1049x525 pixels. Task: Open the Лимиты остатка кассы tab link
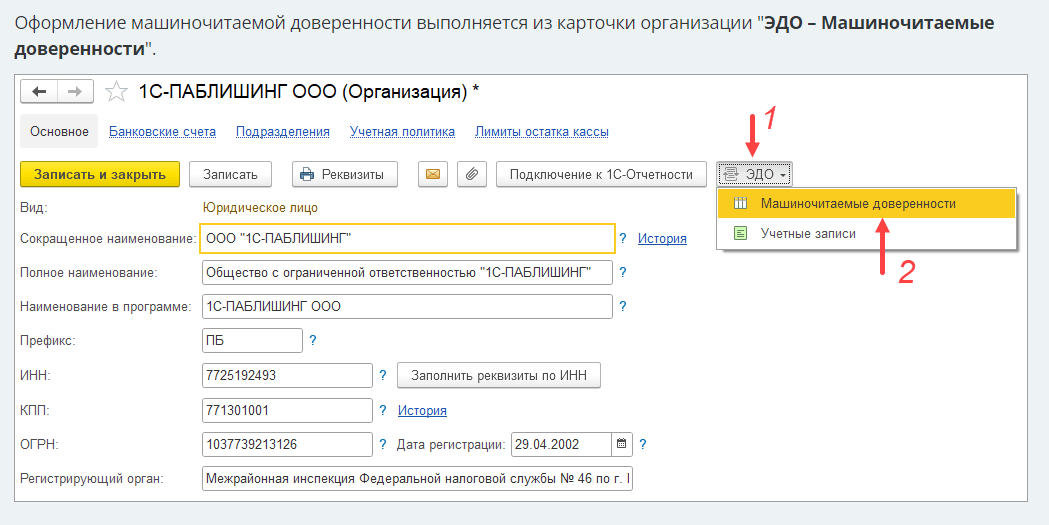point(542,132)
